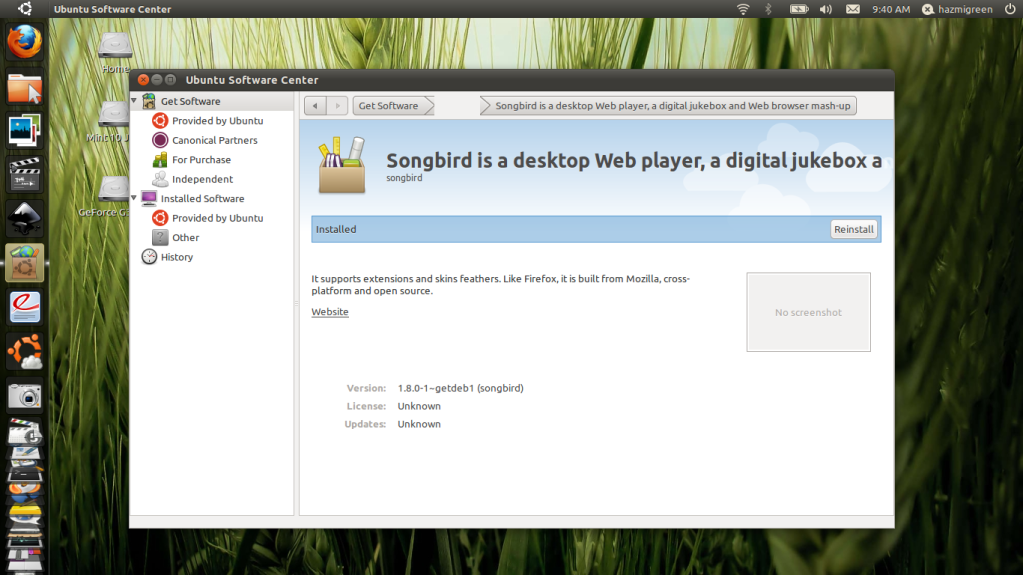This screenshot has width=1023, height=575.
Task: Click the version text 1.8.0-1~getdeb1 (songbird)
Action: click(x=461, y=388)
